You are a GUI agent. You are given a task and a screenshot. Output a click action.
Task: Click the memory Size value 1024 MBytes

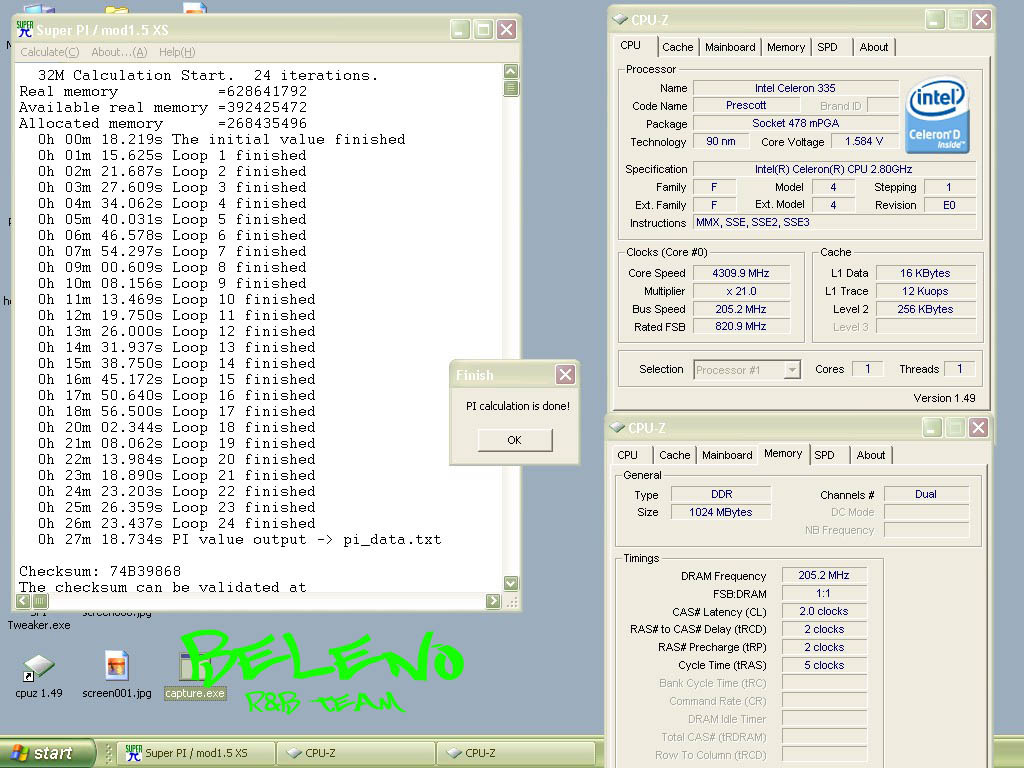pyautogui.click(x=721, y=512)
